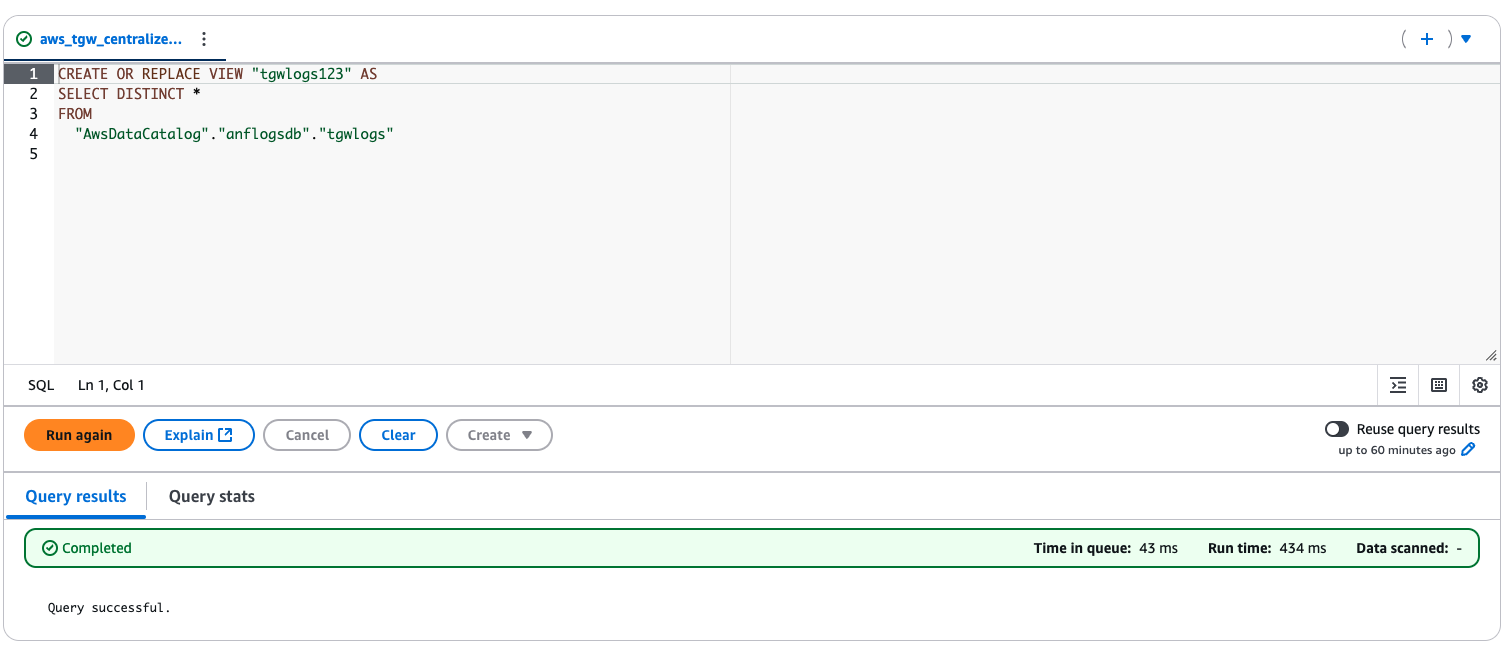Open the format query (indent) icon
Image resolution: width=1505 pixels, height=652 pixels.
1397,385
